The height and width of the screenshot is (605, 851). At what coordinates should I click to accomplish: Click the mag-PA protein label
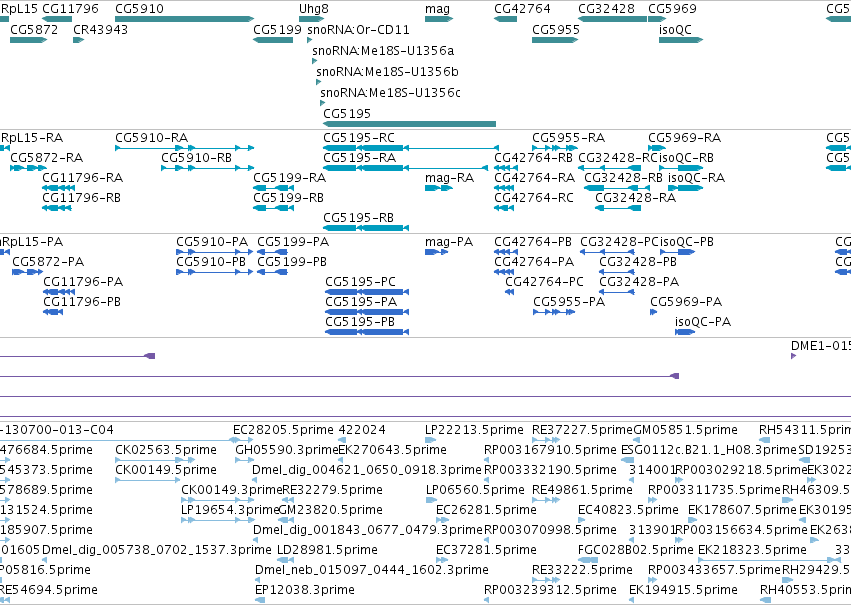click(x=449, y=242)
